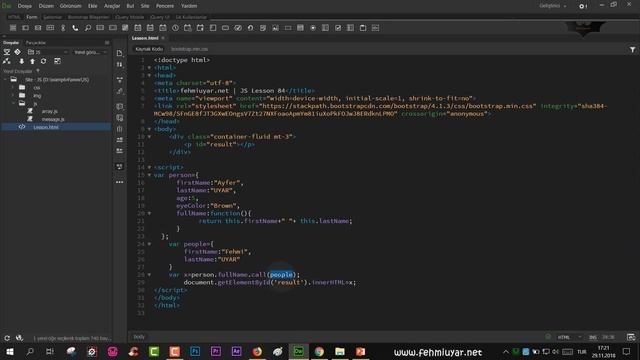Select array.js in file tree
This screenshot has width=640, height=360.
tap(50, 111)
